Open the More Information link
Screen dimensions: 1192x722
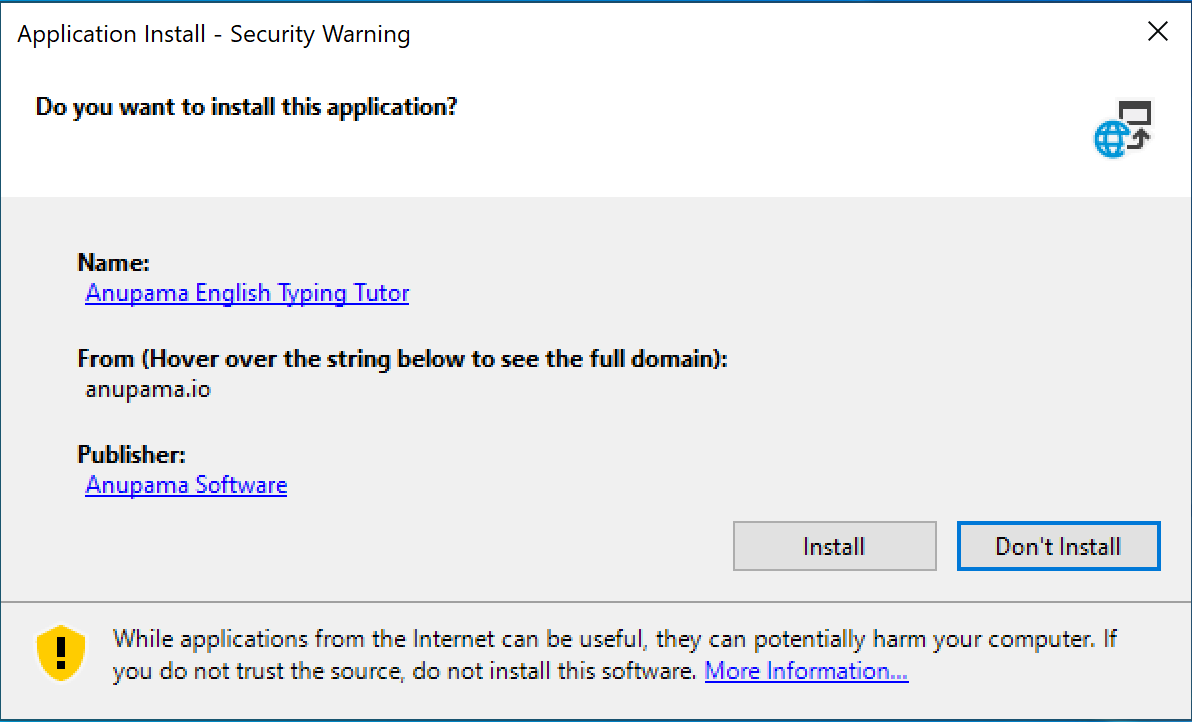click(807, 671)
